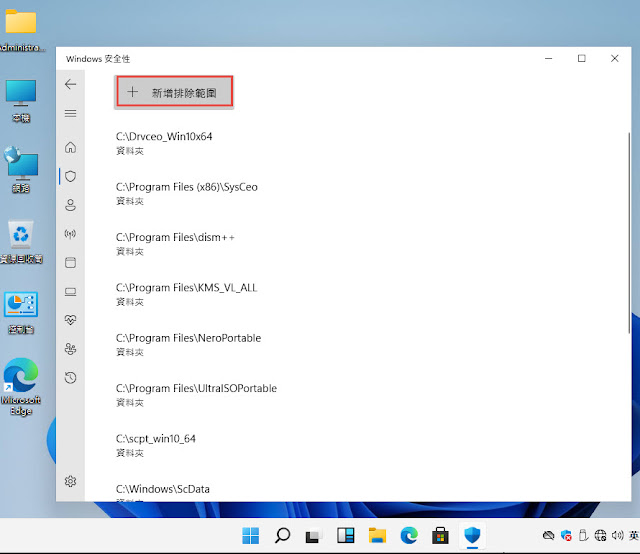Viewport: 640px width, 554px height.
Task: Click the OneDrive cloud tray icon
Action: (549, 535)
